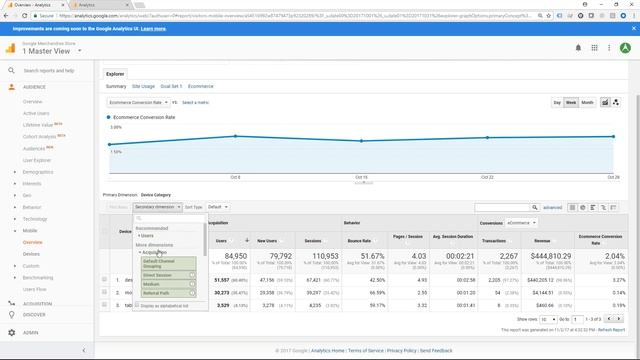The width and height of the screenshot is (640, 360).
Task: Set graph interval to Month
Action: point(587,102)
